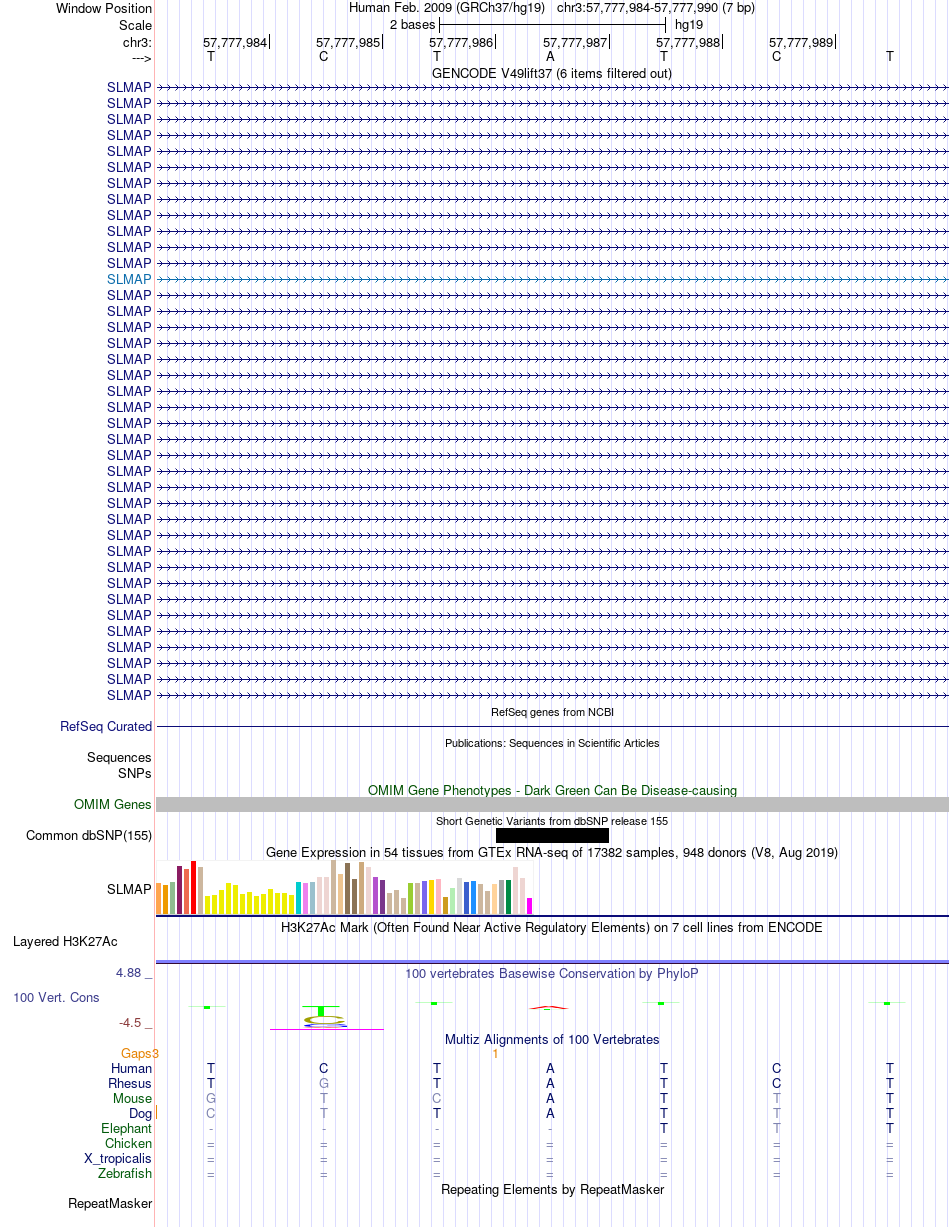This screenshot has width=950, height=1227.
Task: Open the OMIM Gene Phenotypes track title
Action: pos(552,790)
